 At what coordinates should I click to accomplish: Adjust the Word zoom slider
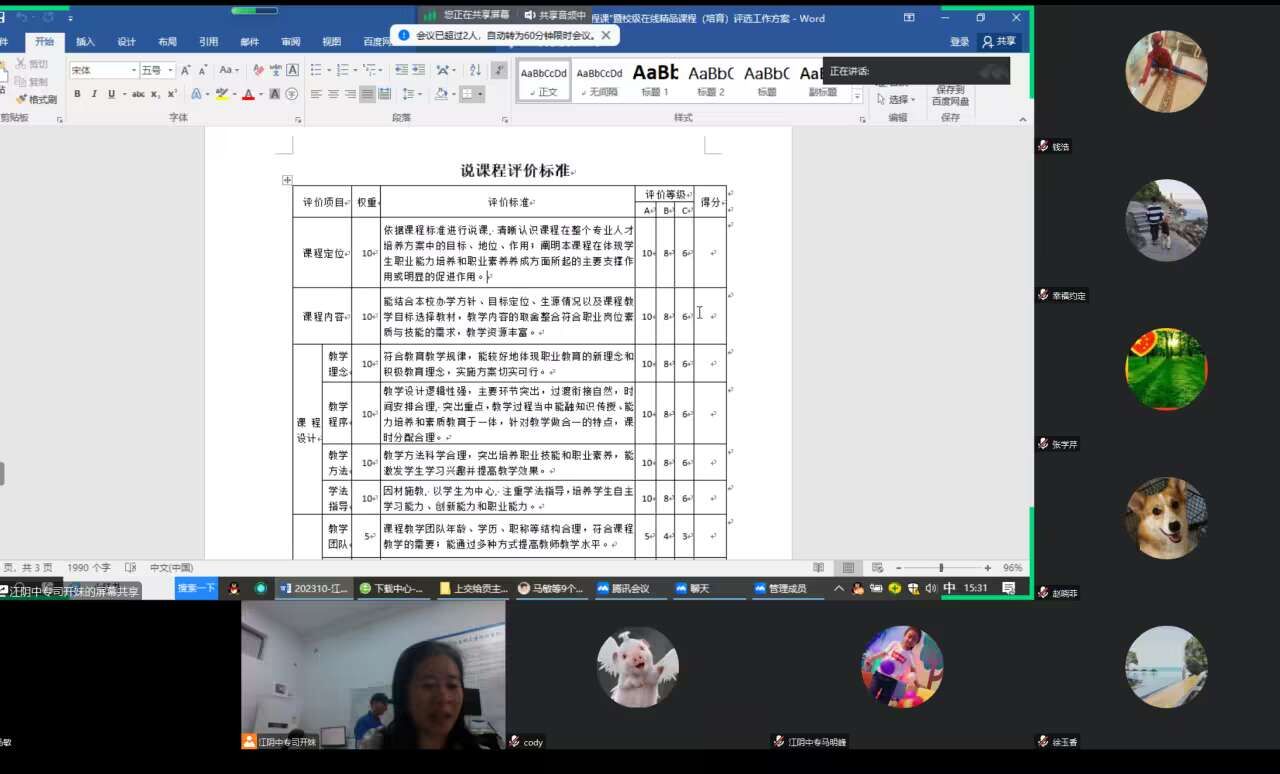coord(940,568)
